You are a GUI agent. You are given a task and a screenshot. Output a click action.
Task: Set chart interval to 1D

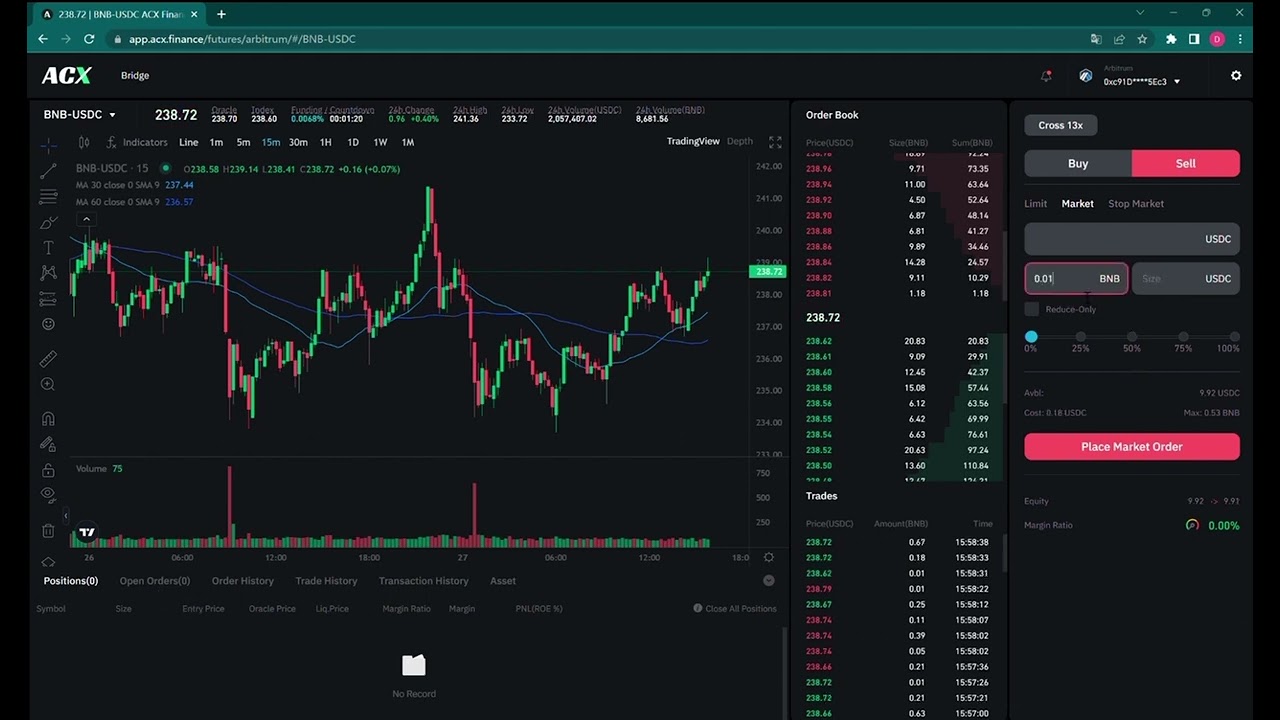click(352, 142)
